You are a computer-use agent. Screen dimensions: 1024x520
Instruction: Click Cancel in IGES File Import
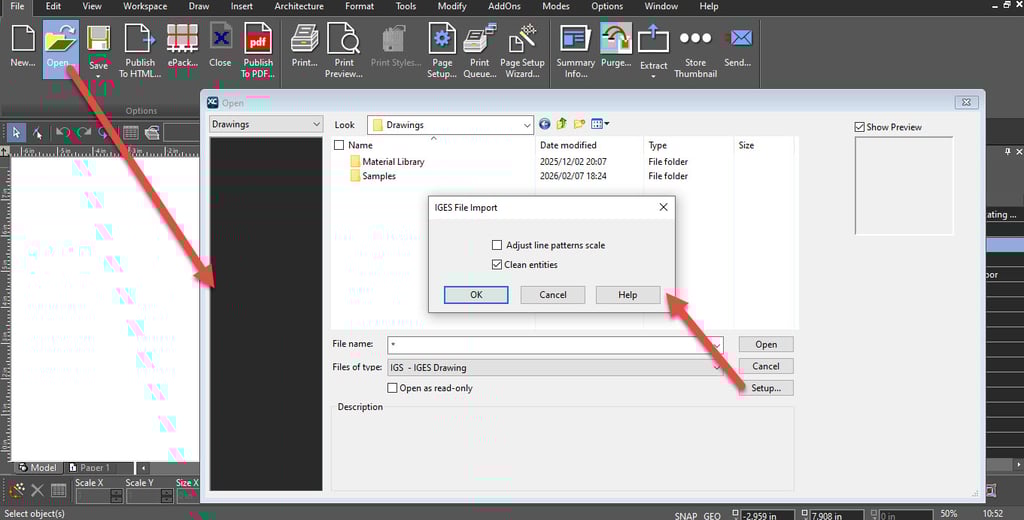click(552, 295)
